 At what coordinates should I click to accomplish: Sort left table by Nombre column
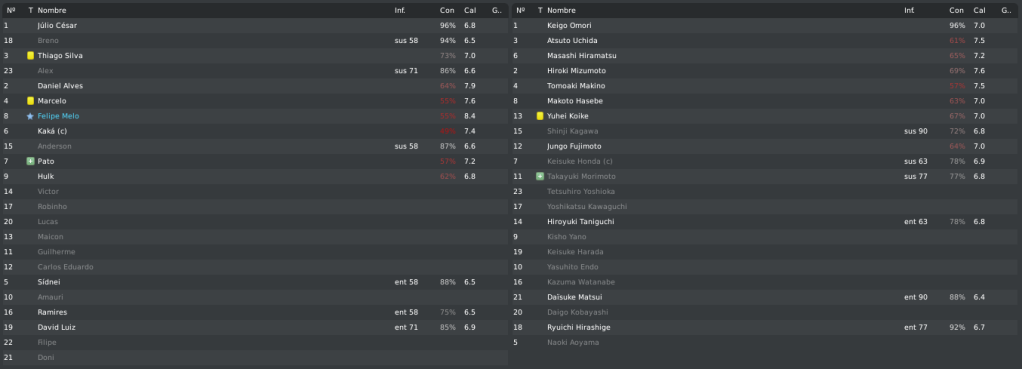tap(51, 10)
